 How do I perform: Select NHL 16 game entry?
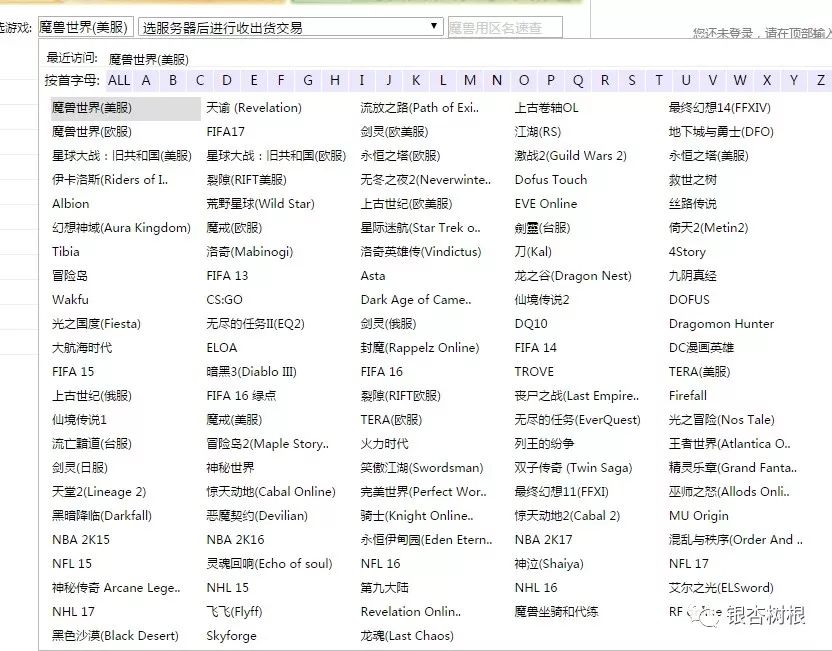click(x=536, y=587)
